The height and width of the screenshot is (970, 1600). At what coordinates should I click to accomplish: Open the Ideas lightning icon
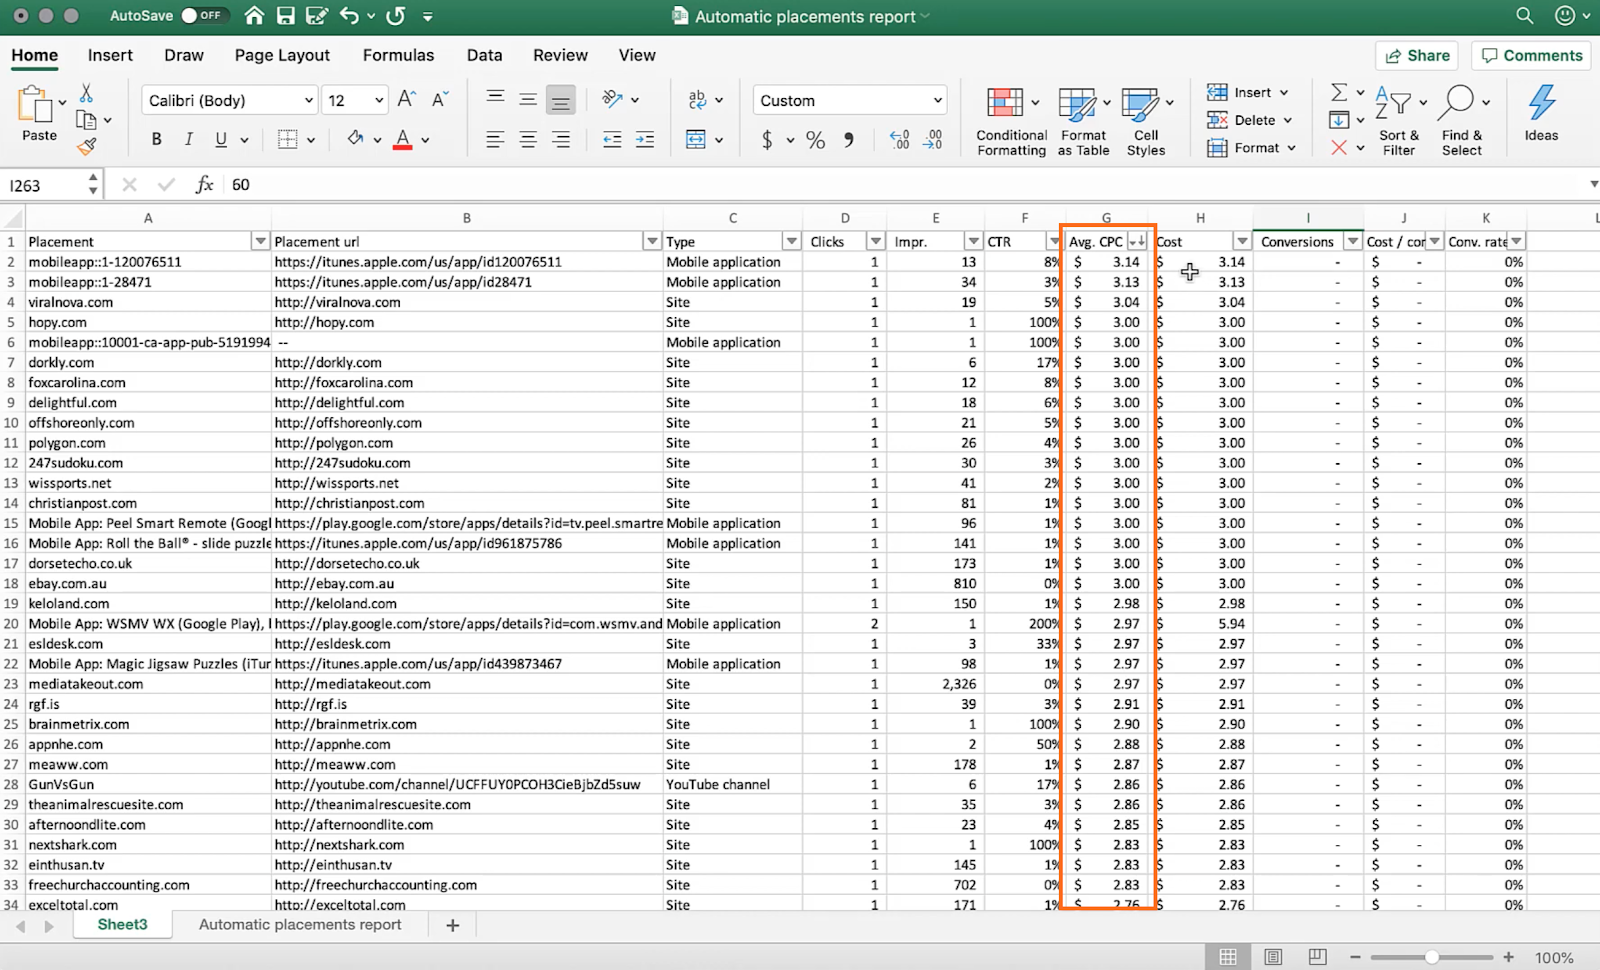1541,103
